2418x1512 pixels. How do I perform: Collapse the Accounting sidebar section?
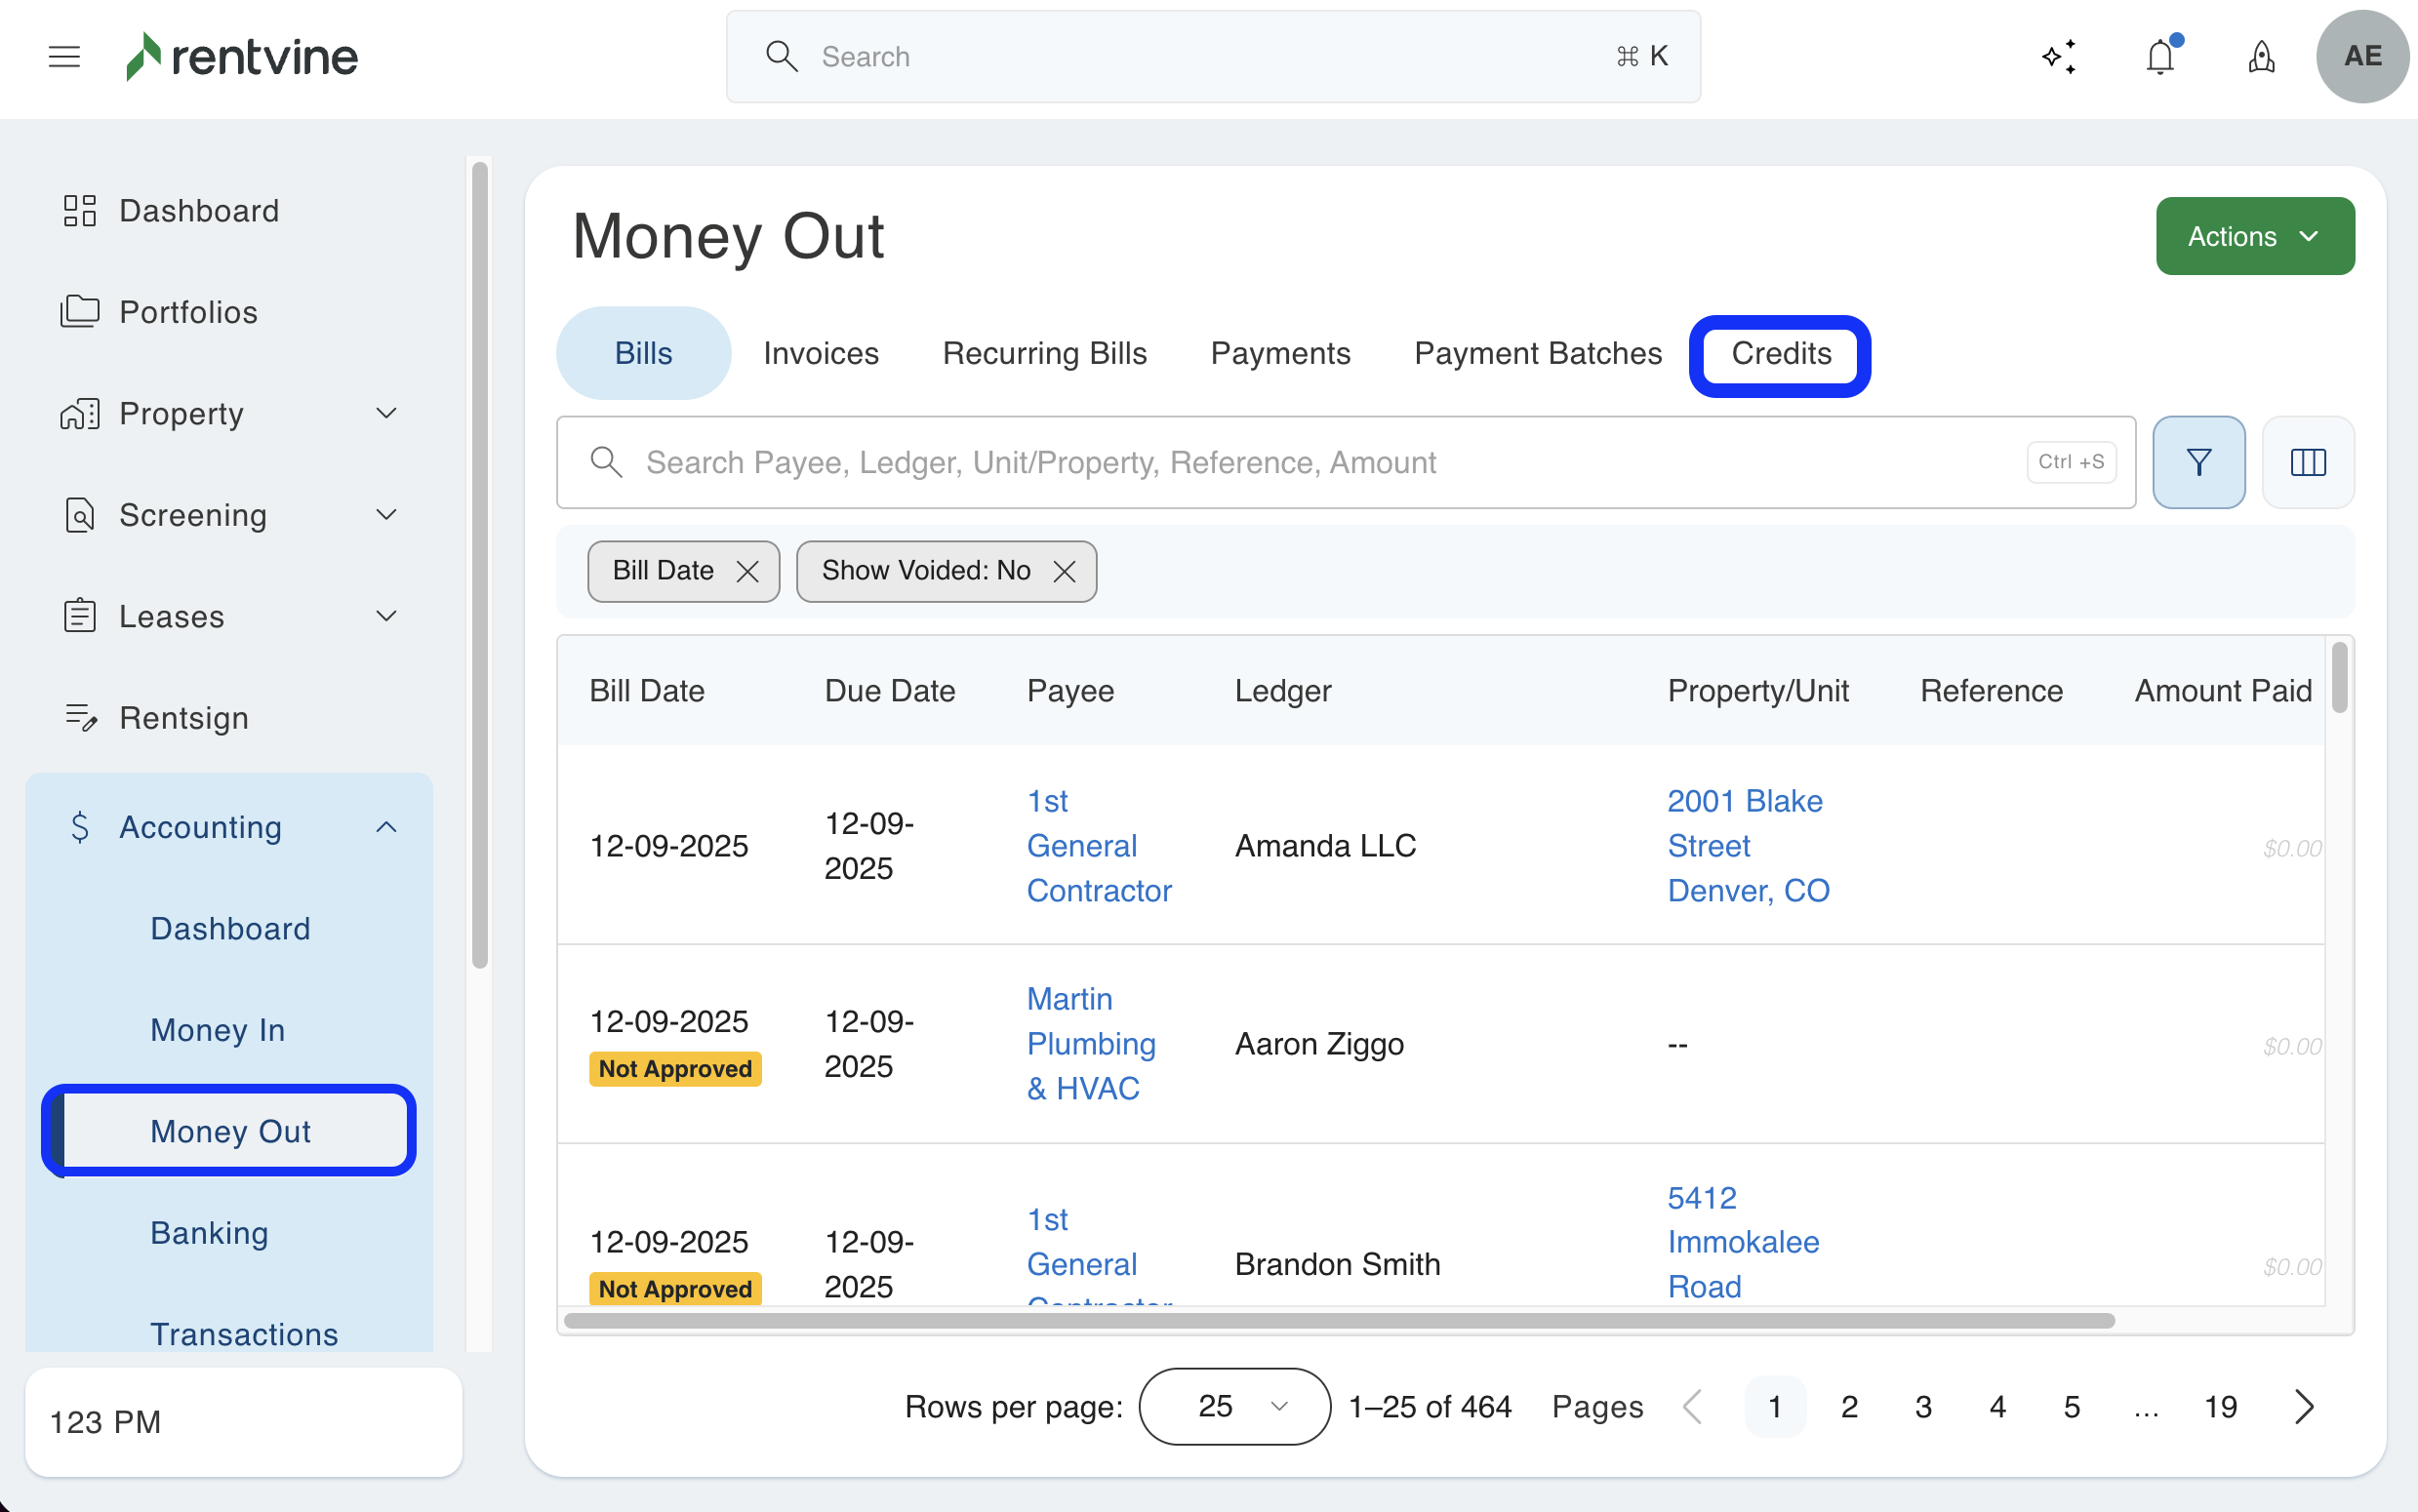tap(386, 827)
